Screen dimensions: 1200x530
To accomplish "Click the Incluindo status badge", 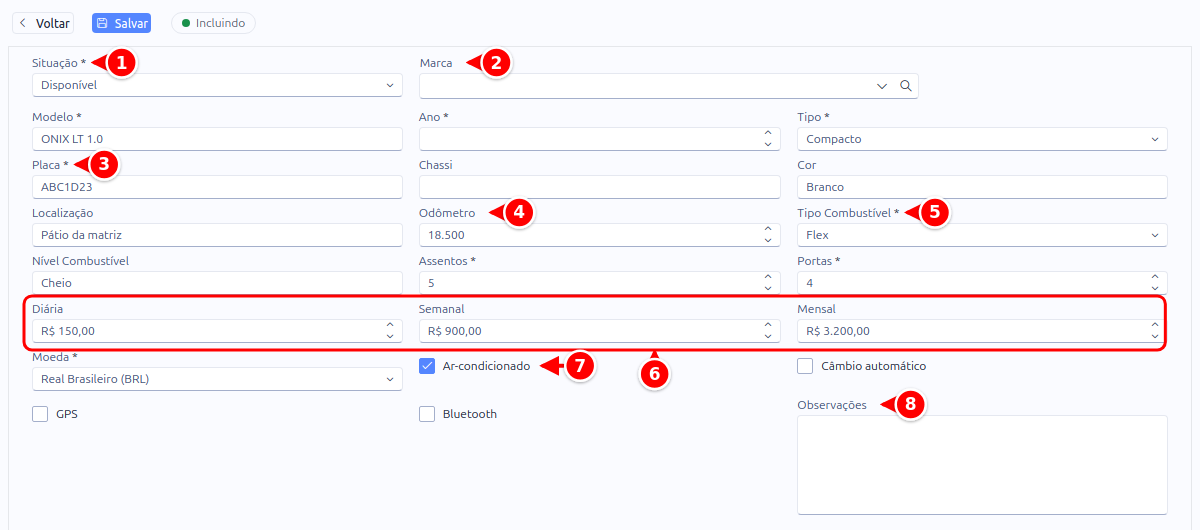I will (x=213, y=22).
